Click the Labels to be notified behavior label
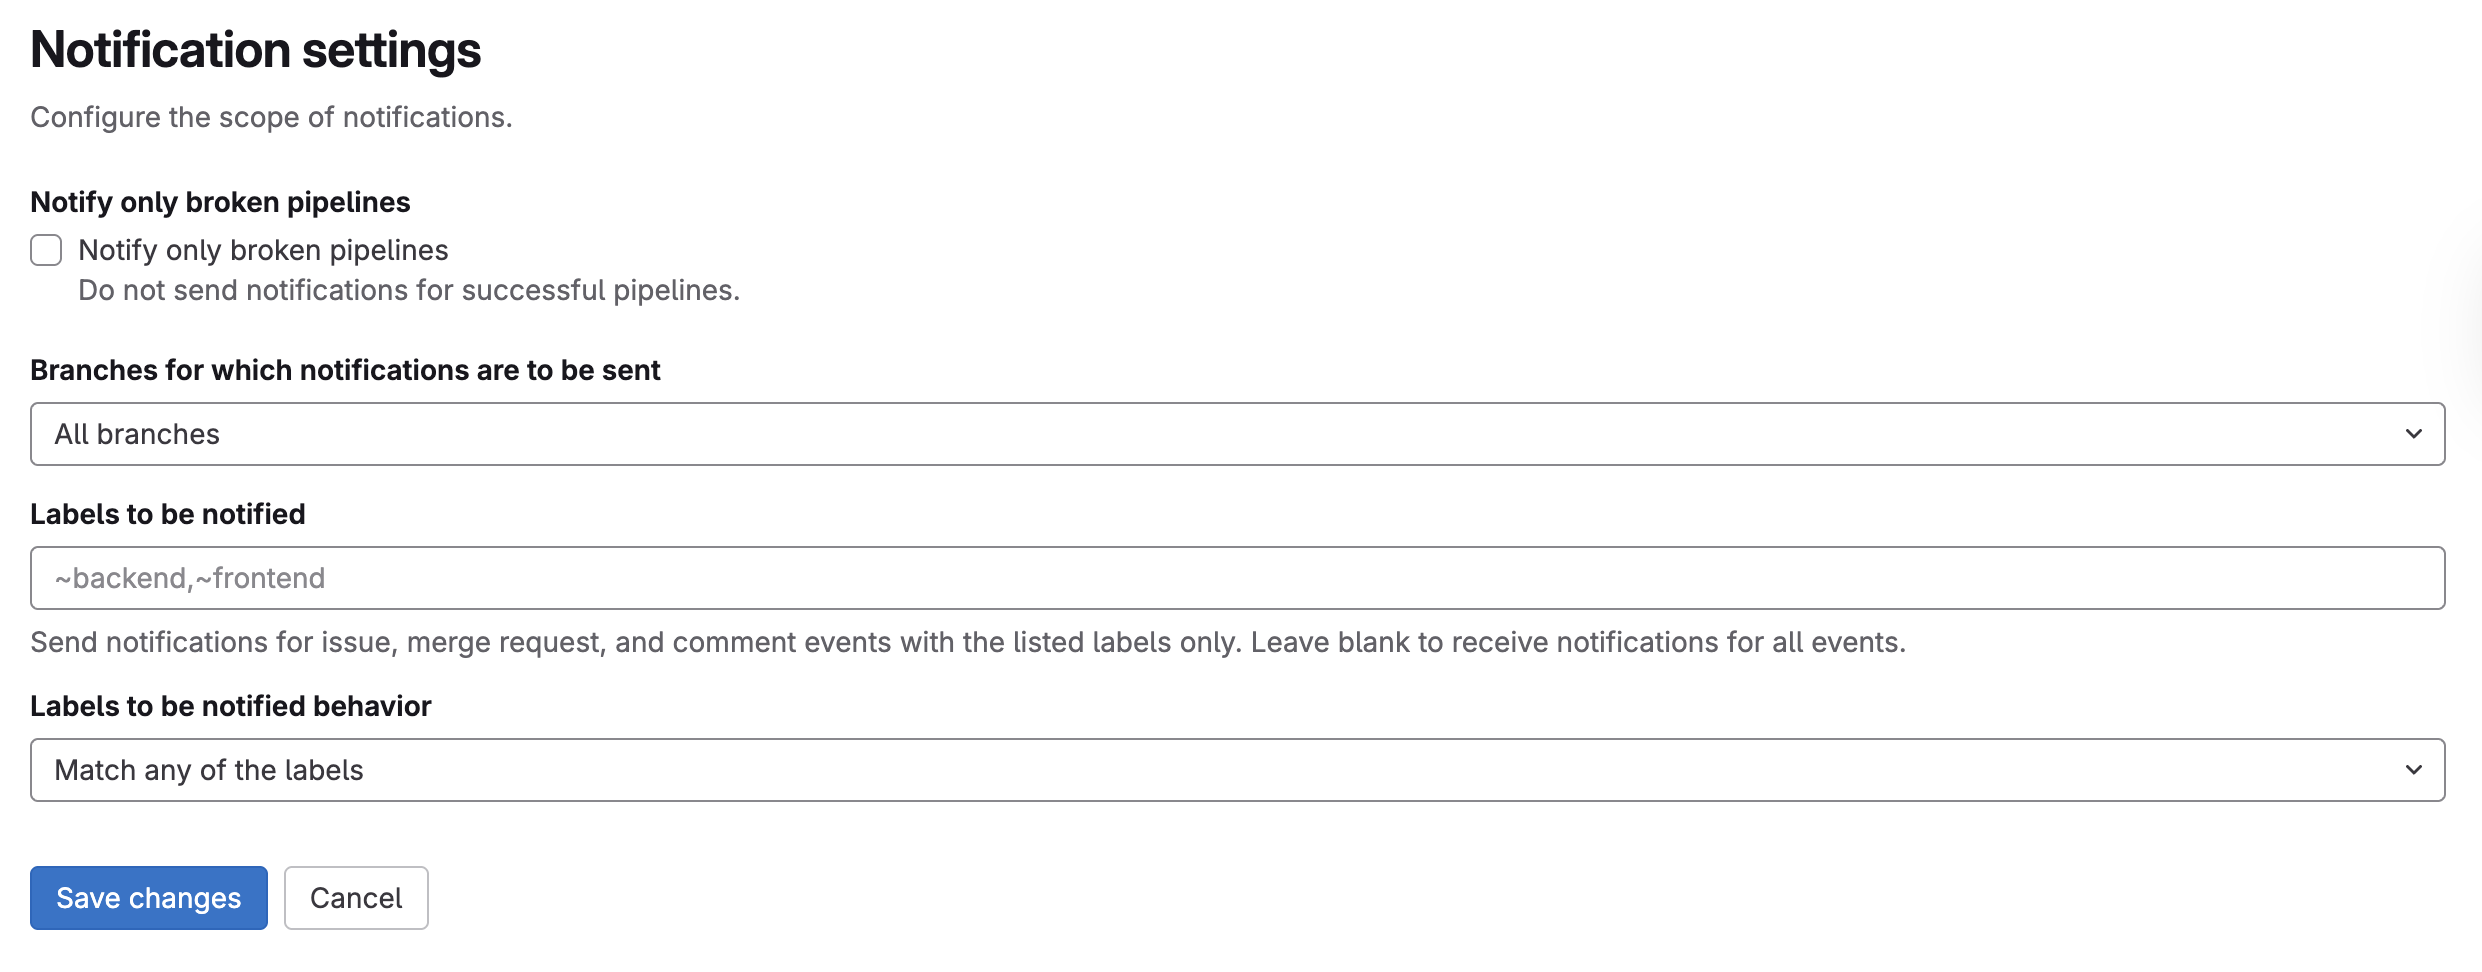This screenshot has width=2482, height=972. [231, 706]
